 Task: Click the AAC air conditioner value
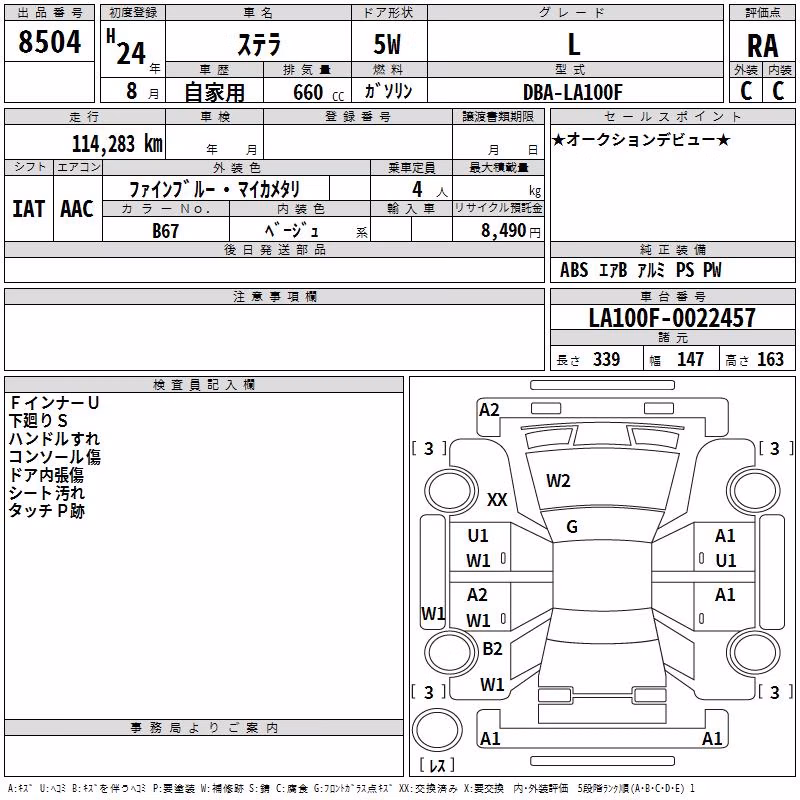pyautogui.click(x=77, y=209)
